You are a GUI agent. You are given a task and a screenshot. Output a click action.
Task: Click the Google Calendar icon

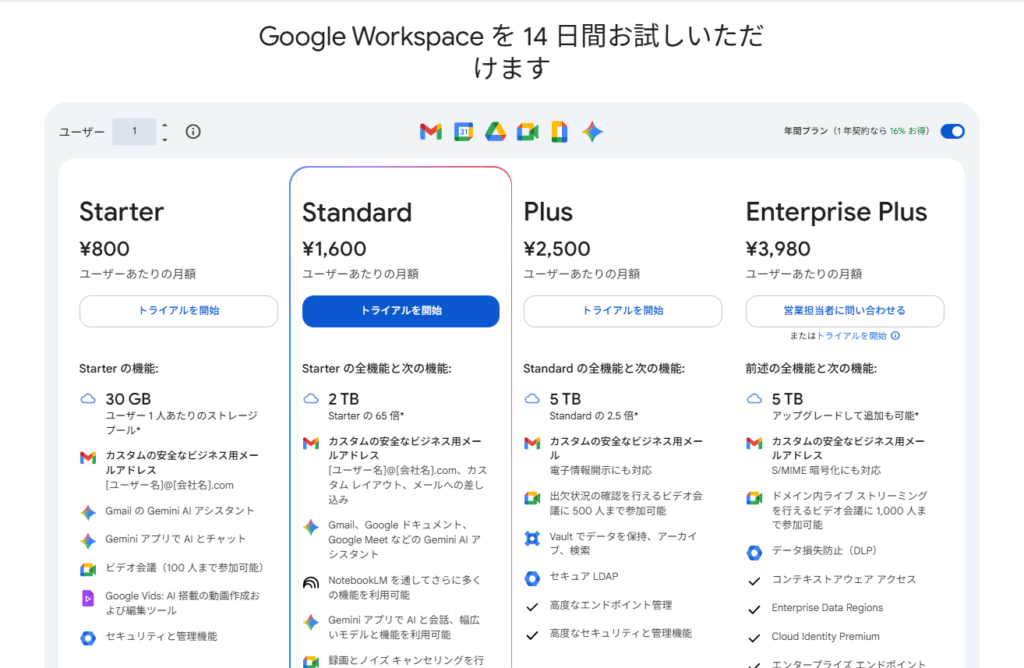[463, 132]
